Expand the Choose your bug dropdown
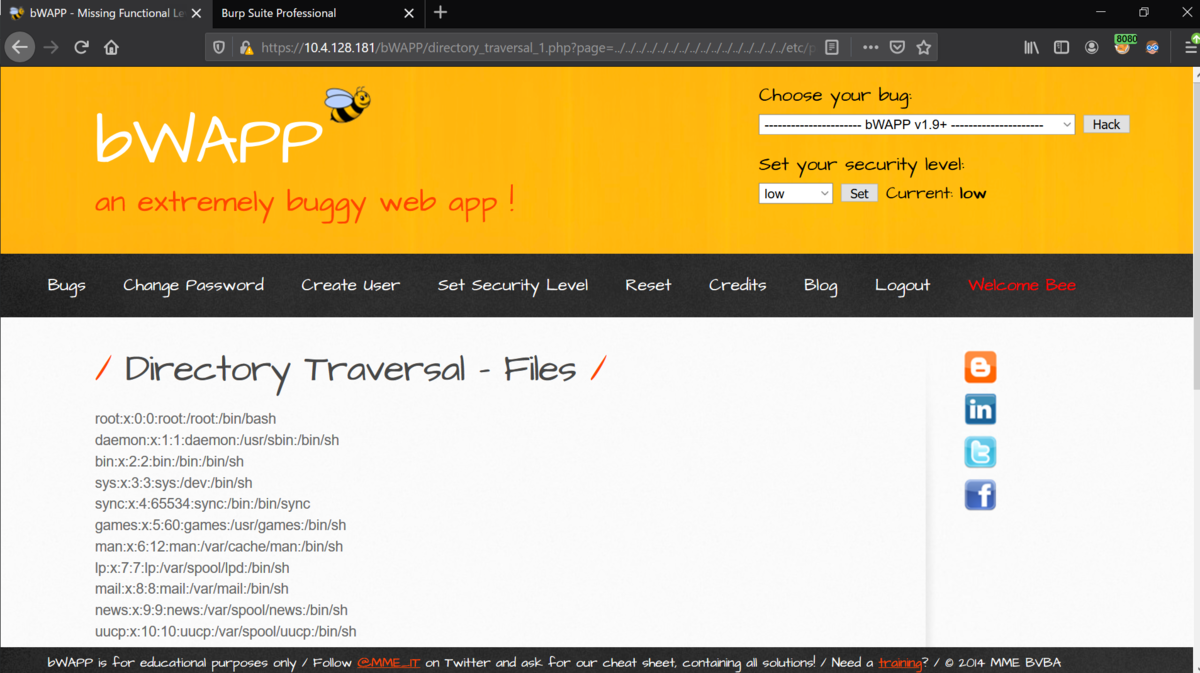Screen dimensions: 1200x673 pos(917,125)
